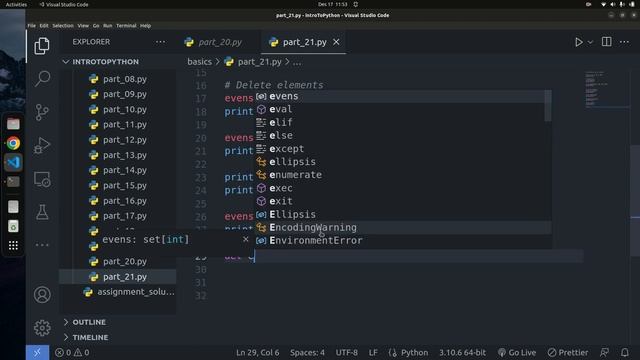Expand the TIMELINE section
Screen dimensions: 640x360
click(x=118, y=338)
